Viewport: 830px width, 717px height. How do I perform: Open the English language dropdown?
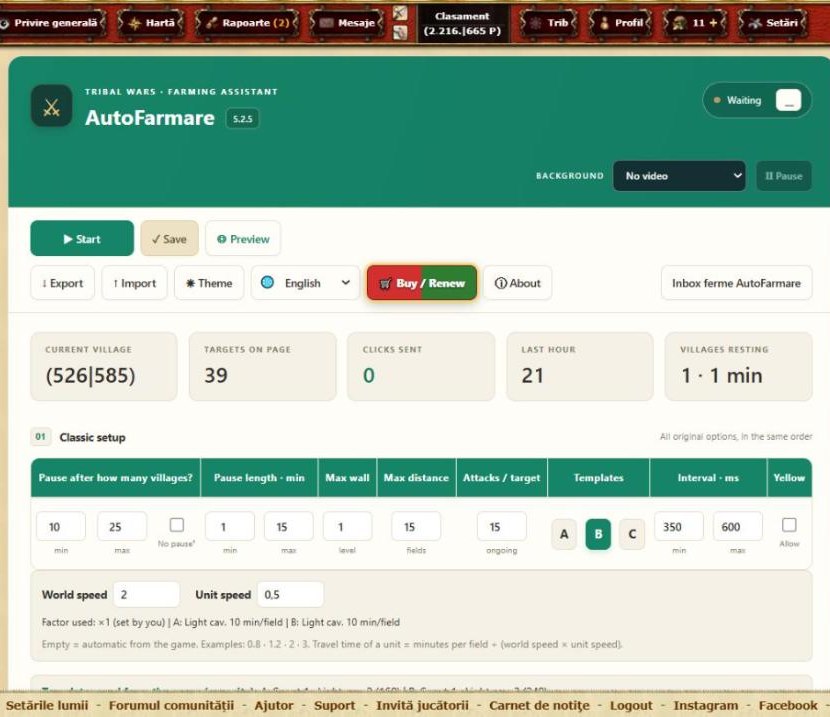coord(305,283)
